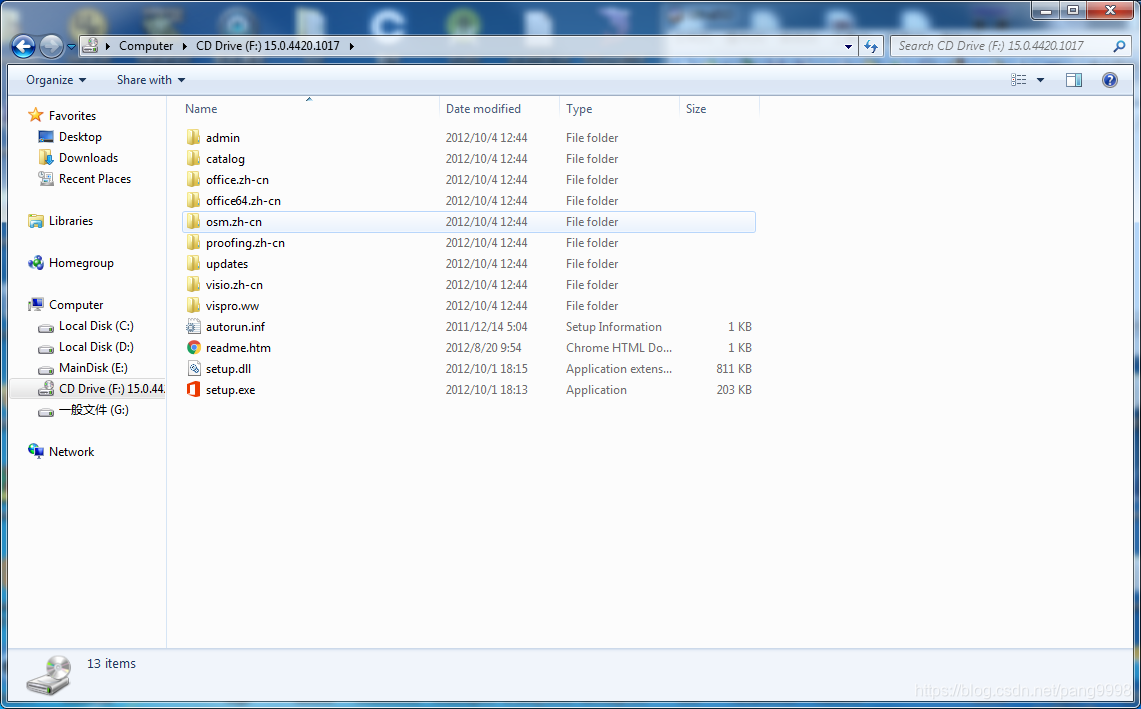Select the updates folder icon
Viewport: 1141px width, 709px height.
click(x=193, y=264)
